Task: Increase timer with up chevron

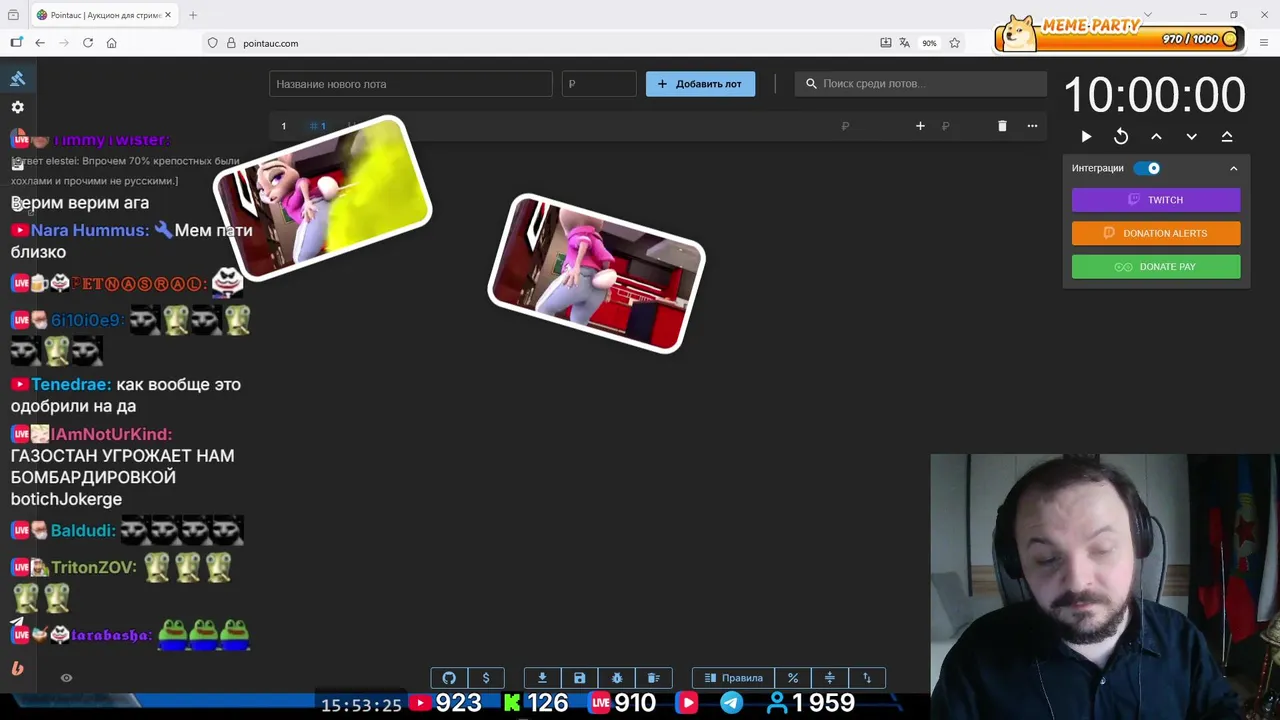Action: pos(1156,136)
